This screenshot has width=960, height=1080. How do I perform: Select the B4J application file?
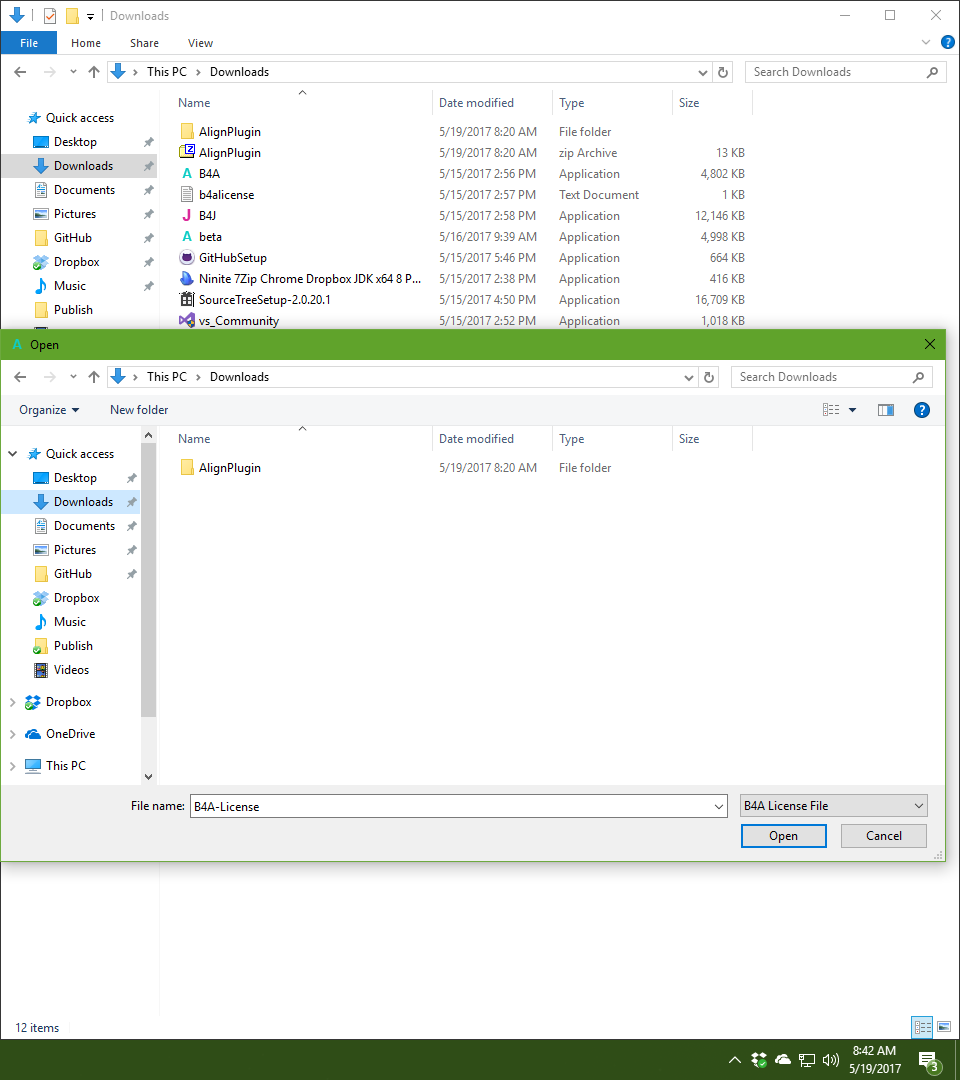207,216
